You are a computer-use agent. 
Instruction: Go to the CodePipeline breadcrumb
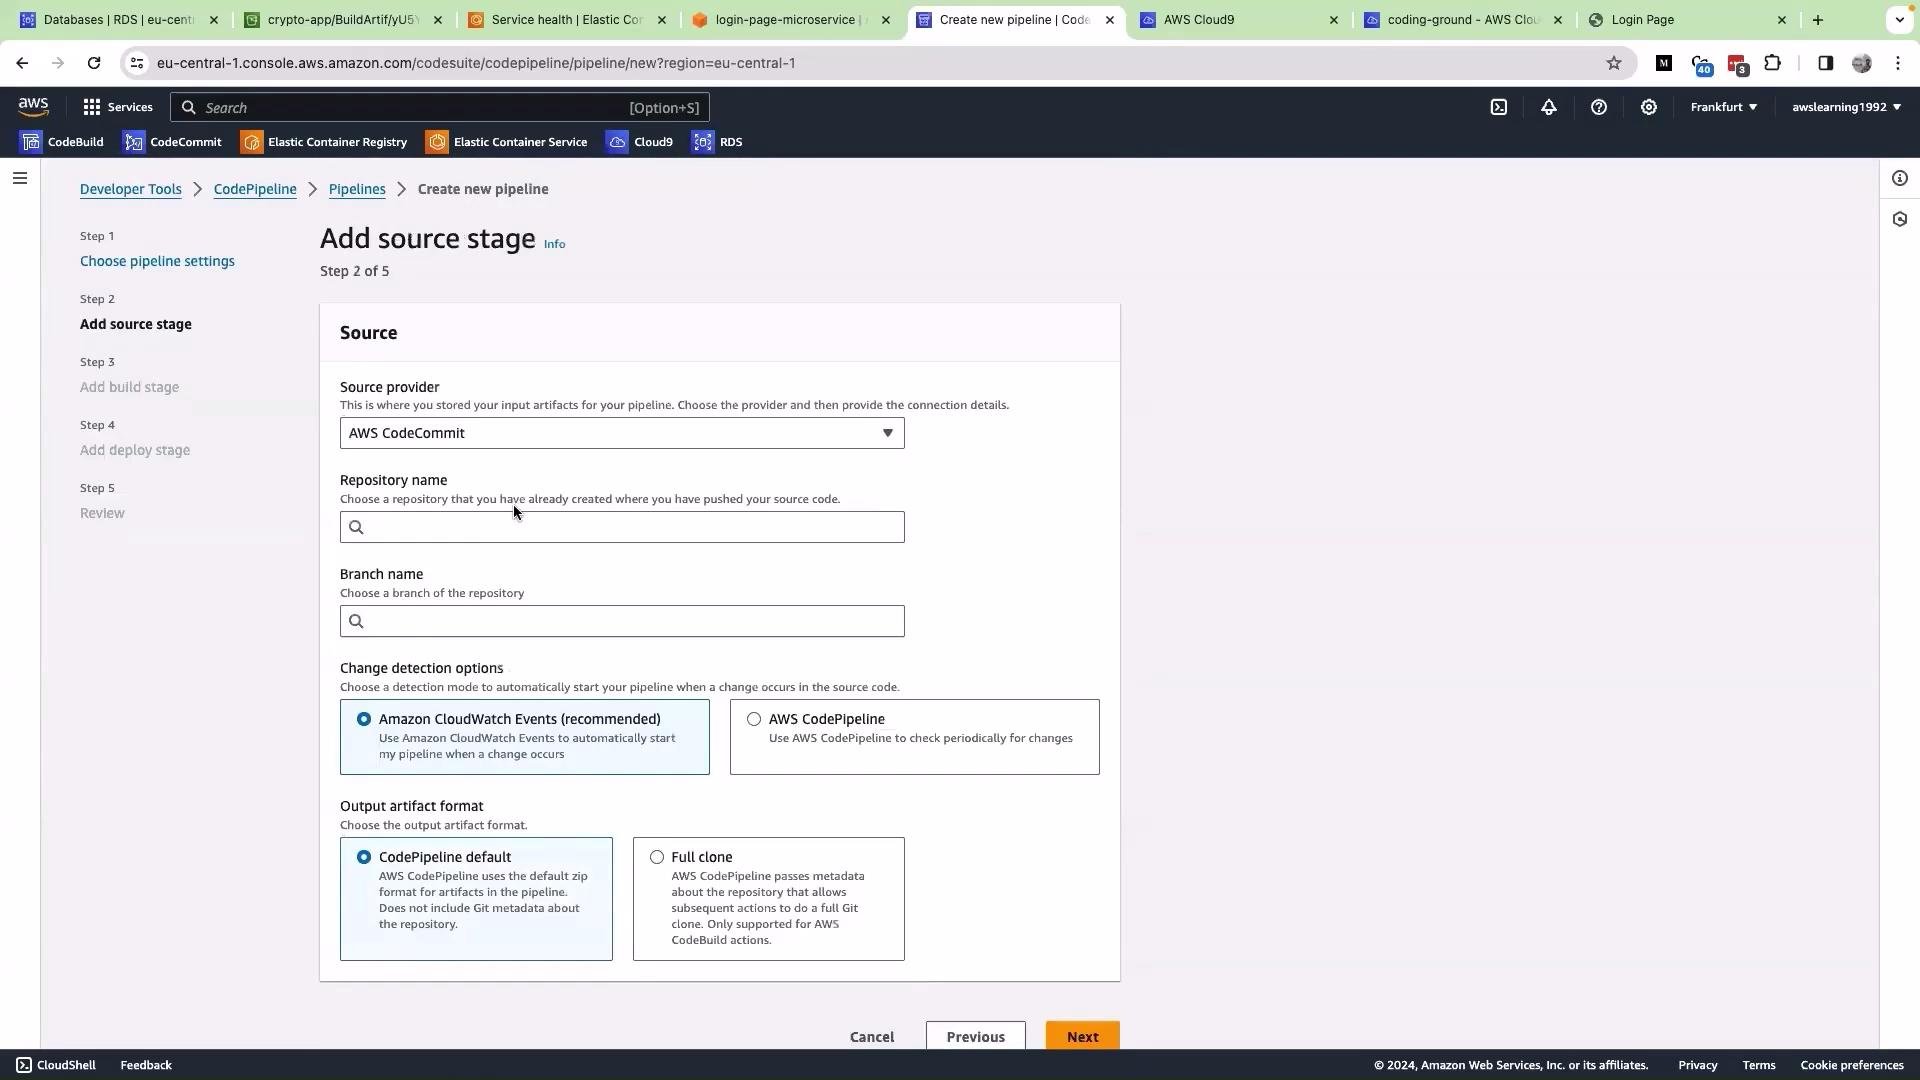click(x=255, y=189)
